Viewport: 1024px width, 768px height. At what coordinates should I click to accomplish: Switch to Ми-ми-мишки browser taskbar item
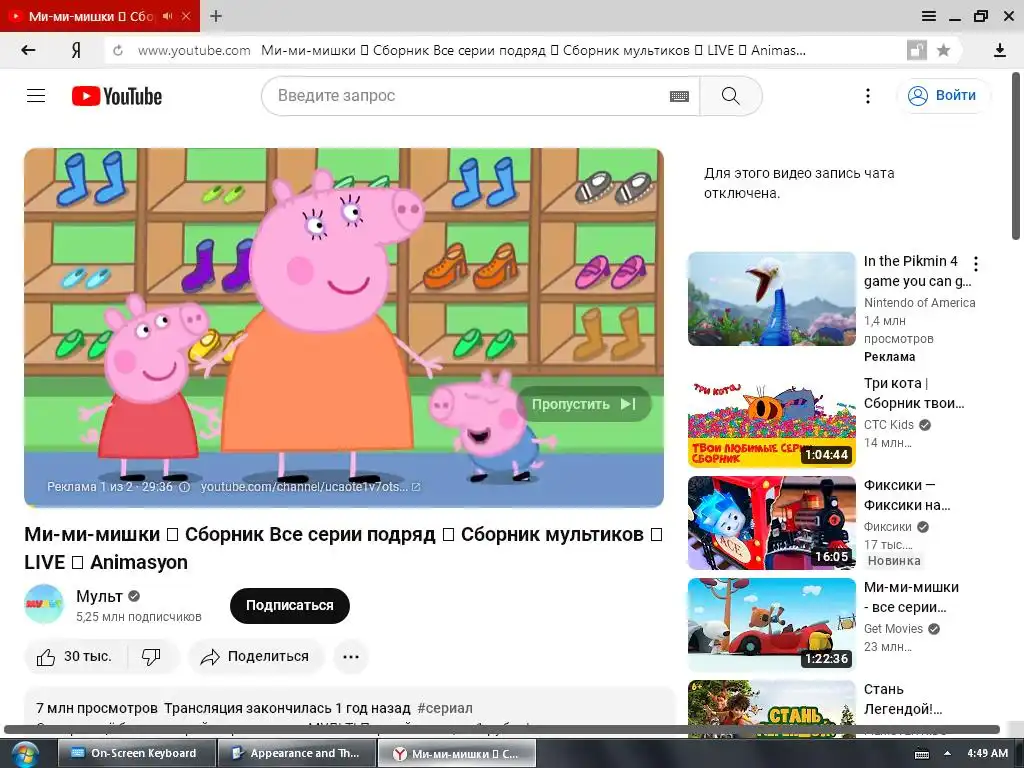point(457,754)
